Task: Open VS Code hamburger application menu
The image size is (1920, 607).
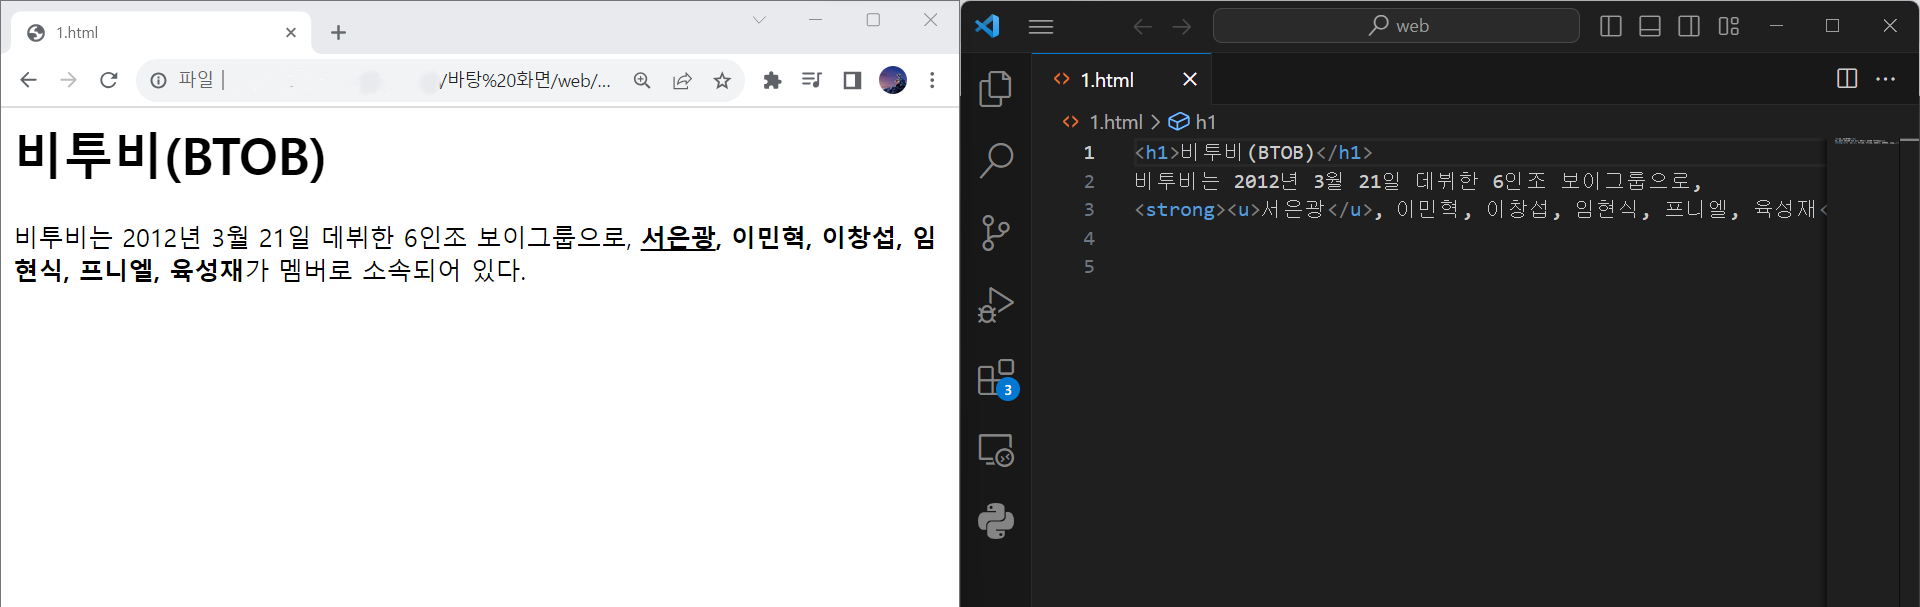Action: (x=1041, y=27)
